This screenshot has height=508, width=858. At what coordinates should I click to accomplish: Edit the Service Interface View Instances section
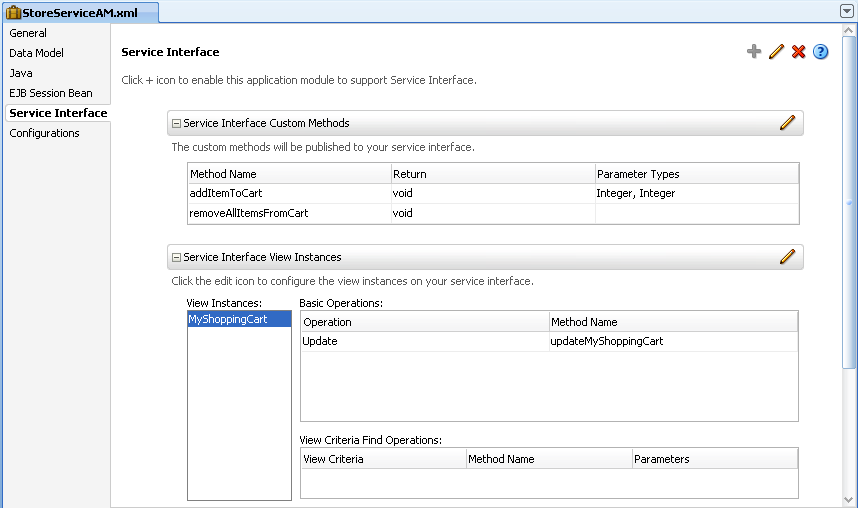787,257
